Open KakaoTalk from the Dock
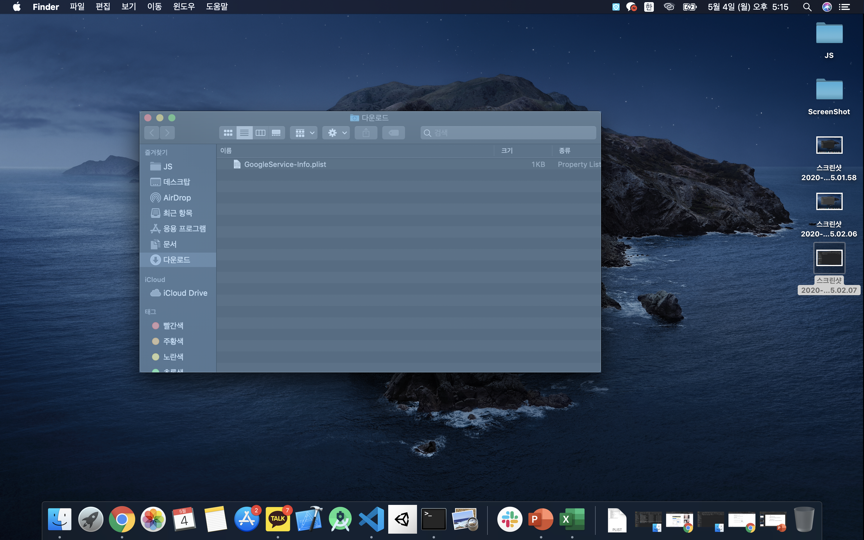864x540 pixels. point(278,519)
